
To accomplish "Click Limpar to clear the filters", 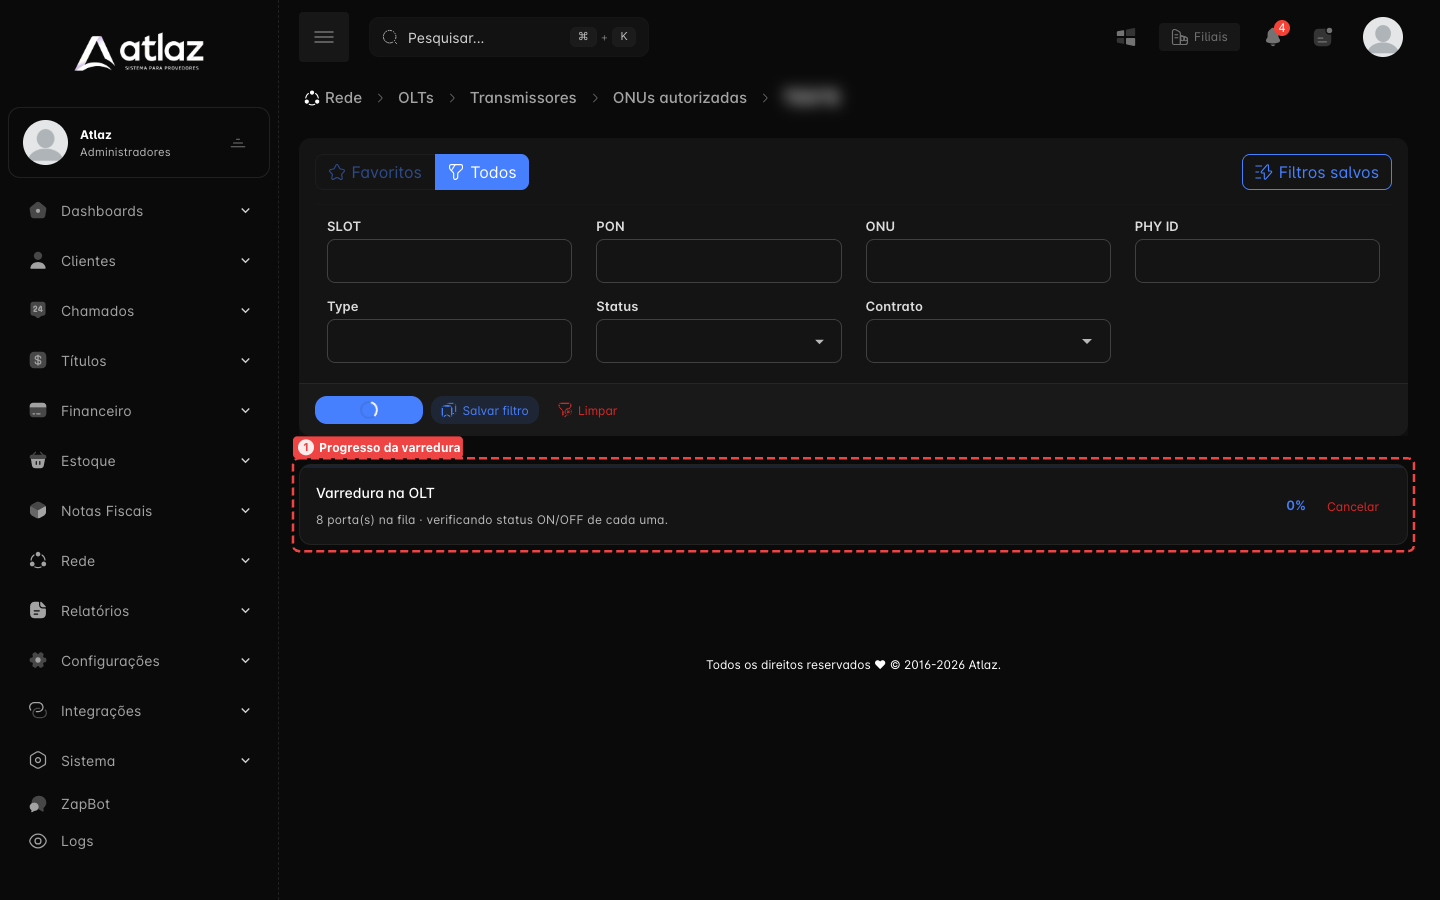I will [x=588, y=410].
